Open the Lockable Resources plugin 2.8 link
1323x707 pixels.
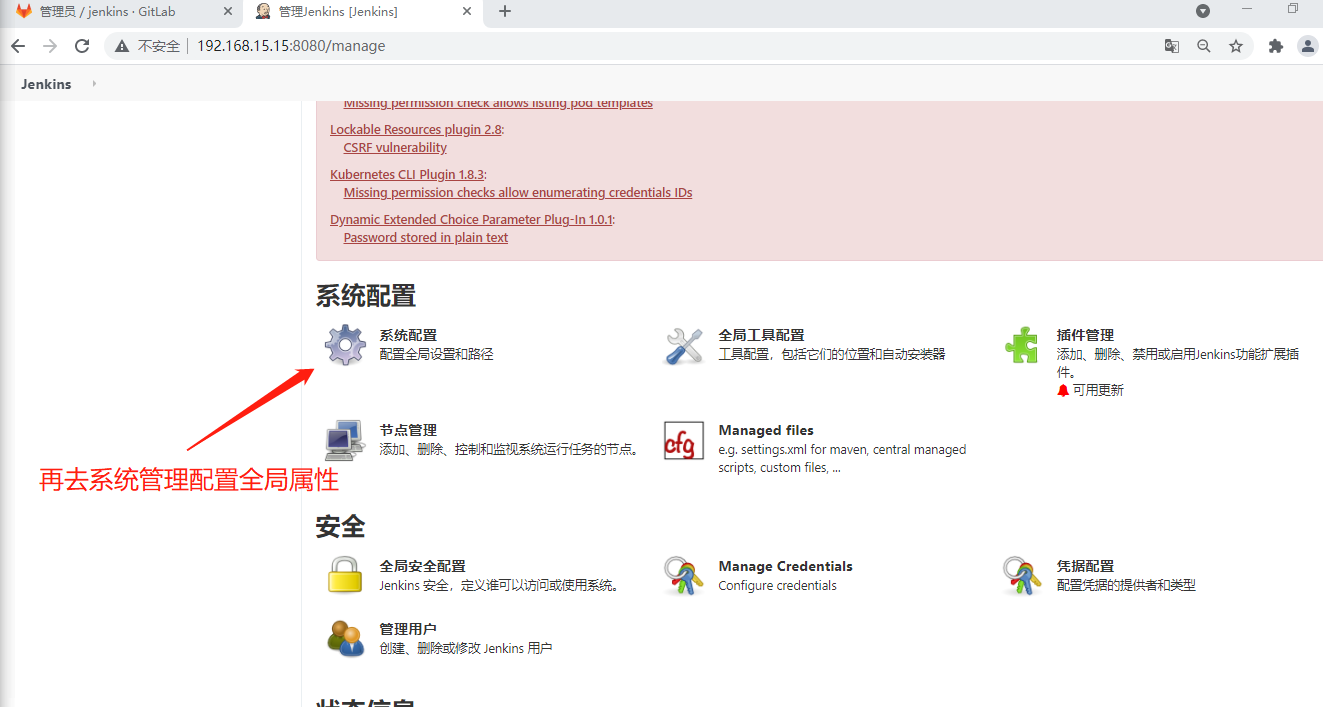(x=415, y=130)
